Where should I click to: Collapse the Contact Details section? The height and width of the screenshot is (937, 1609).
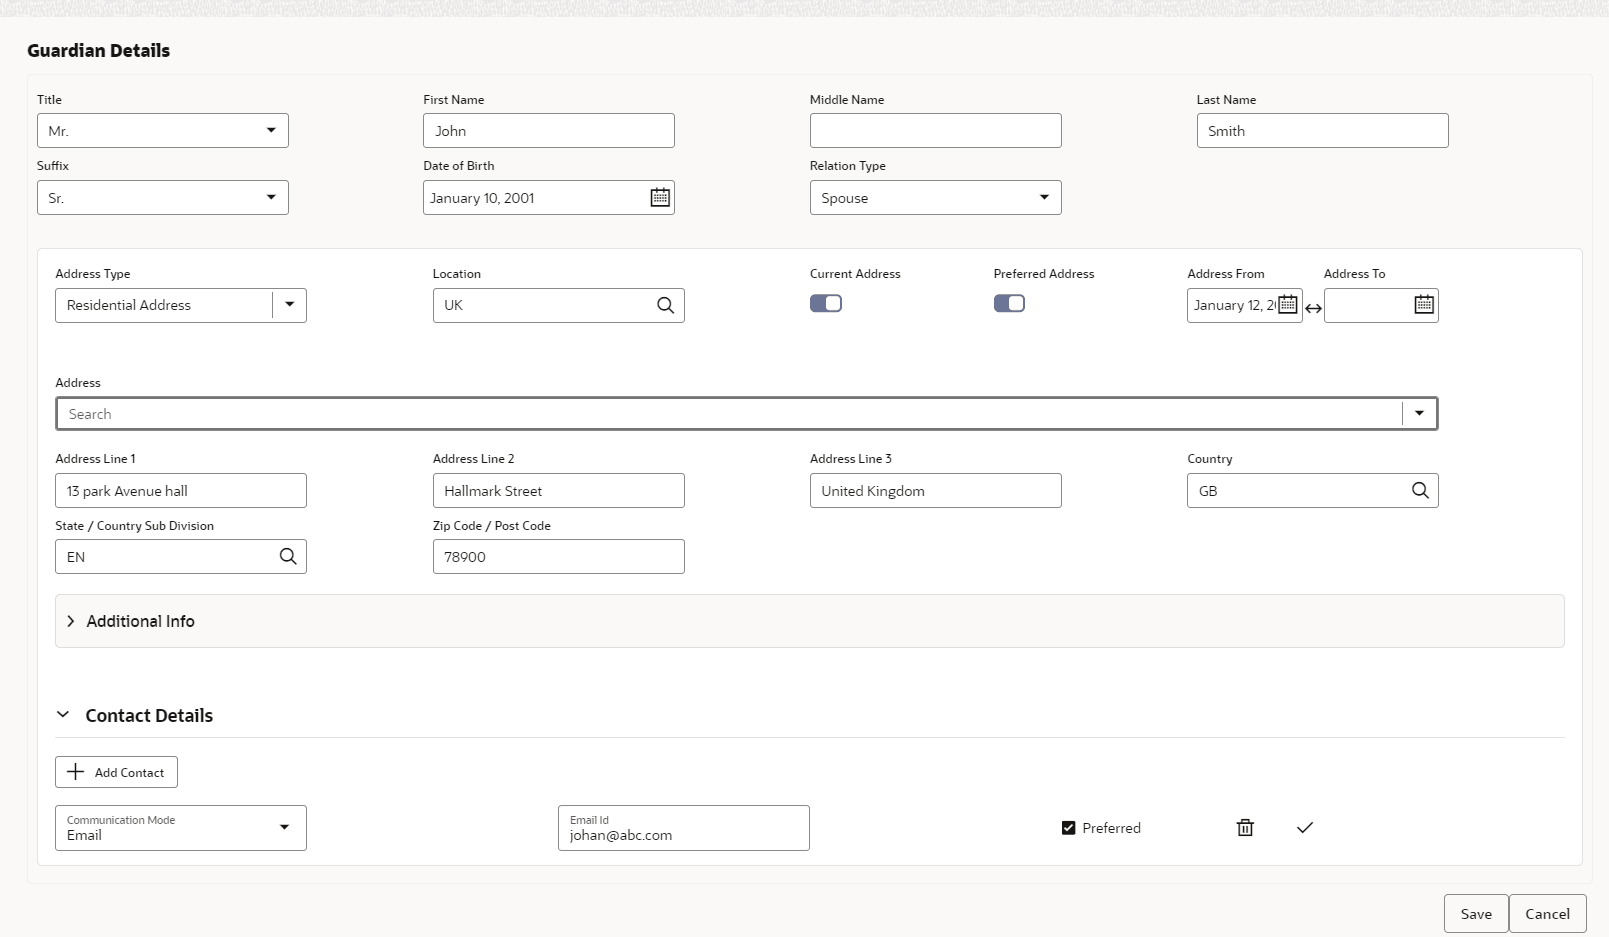tap(63, 715)
